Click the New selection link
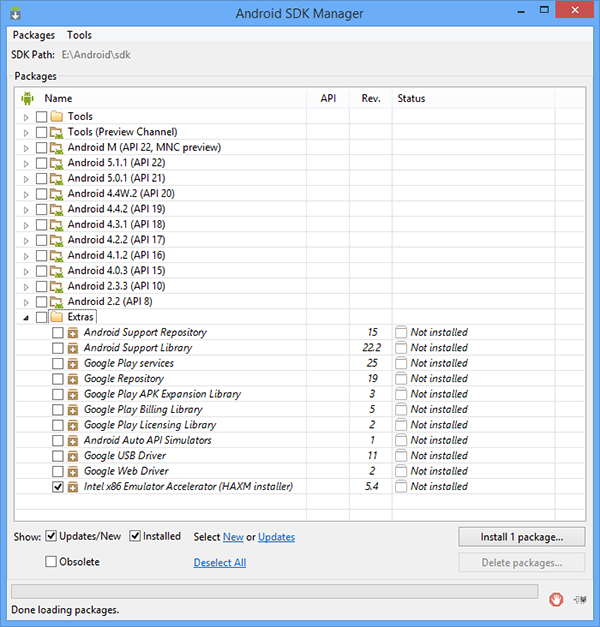 (x=233, y=537)
